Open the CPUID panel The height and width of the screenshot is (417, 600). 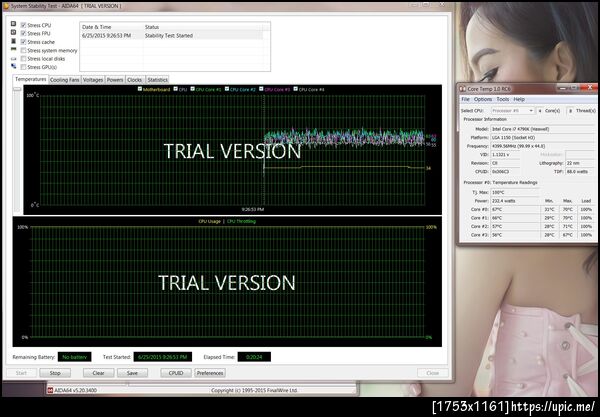pos(176,373)
